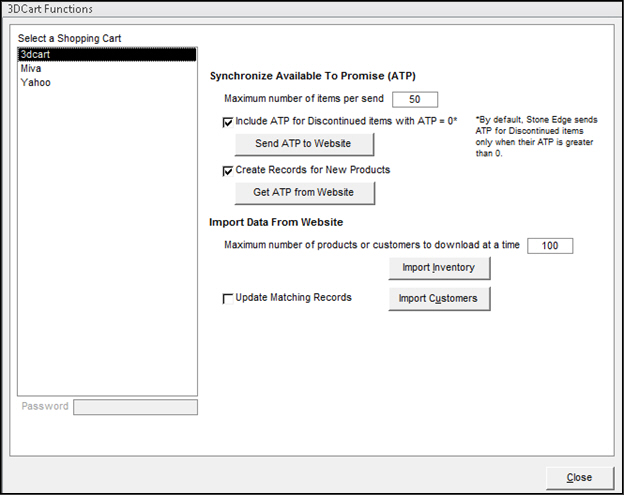Click the maximum items per send field
This screenshot has height=495, width=624.
tap(415, 99)
